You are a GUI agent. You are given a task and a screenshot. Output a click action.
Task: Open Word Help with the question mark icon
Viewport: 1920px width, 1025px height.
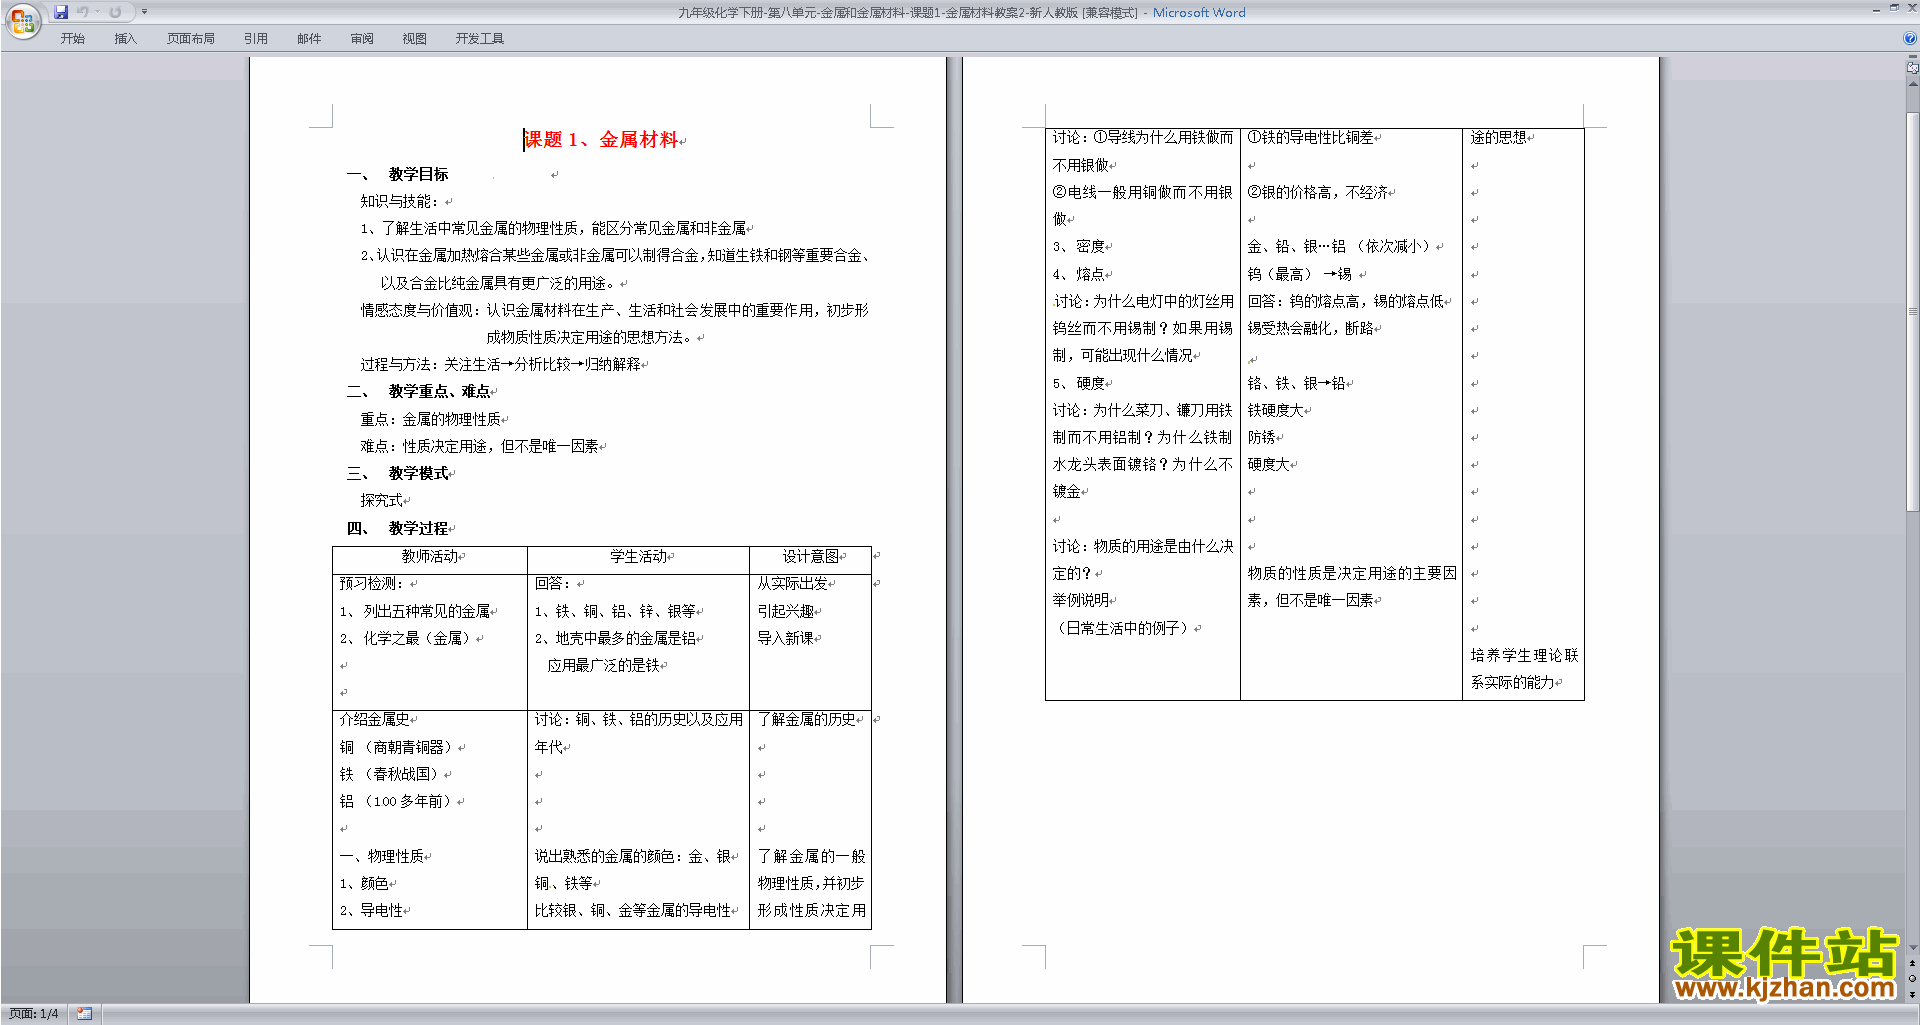pos(1910,39)
